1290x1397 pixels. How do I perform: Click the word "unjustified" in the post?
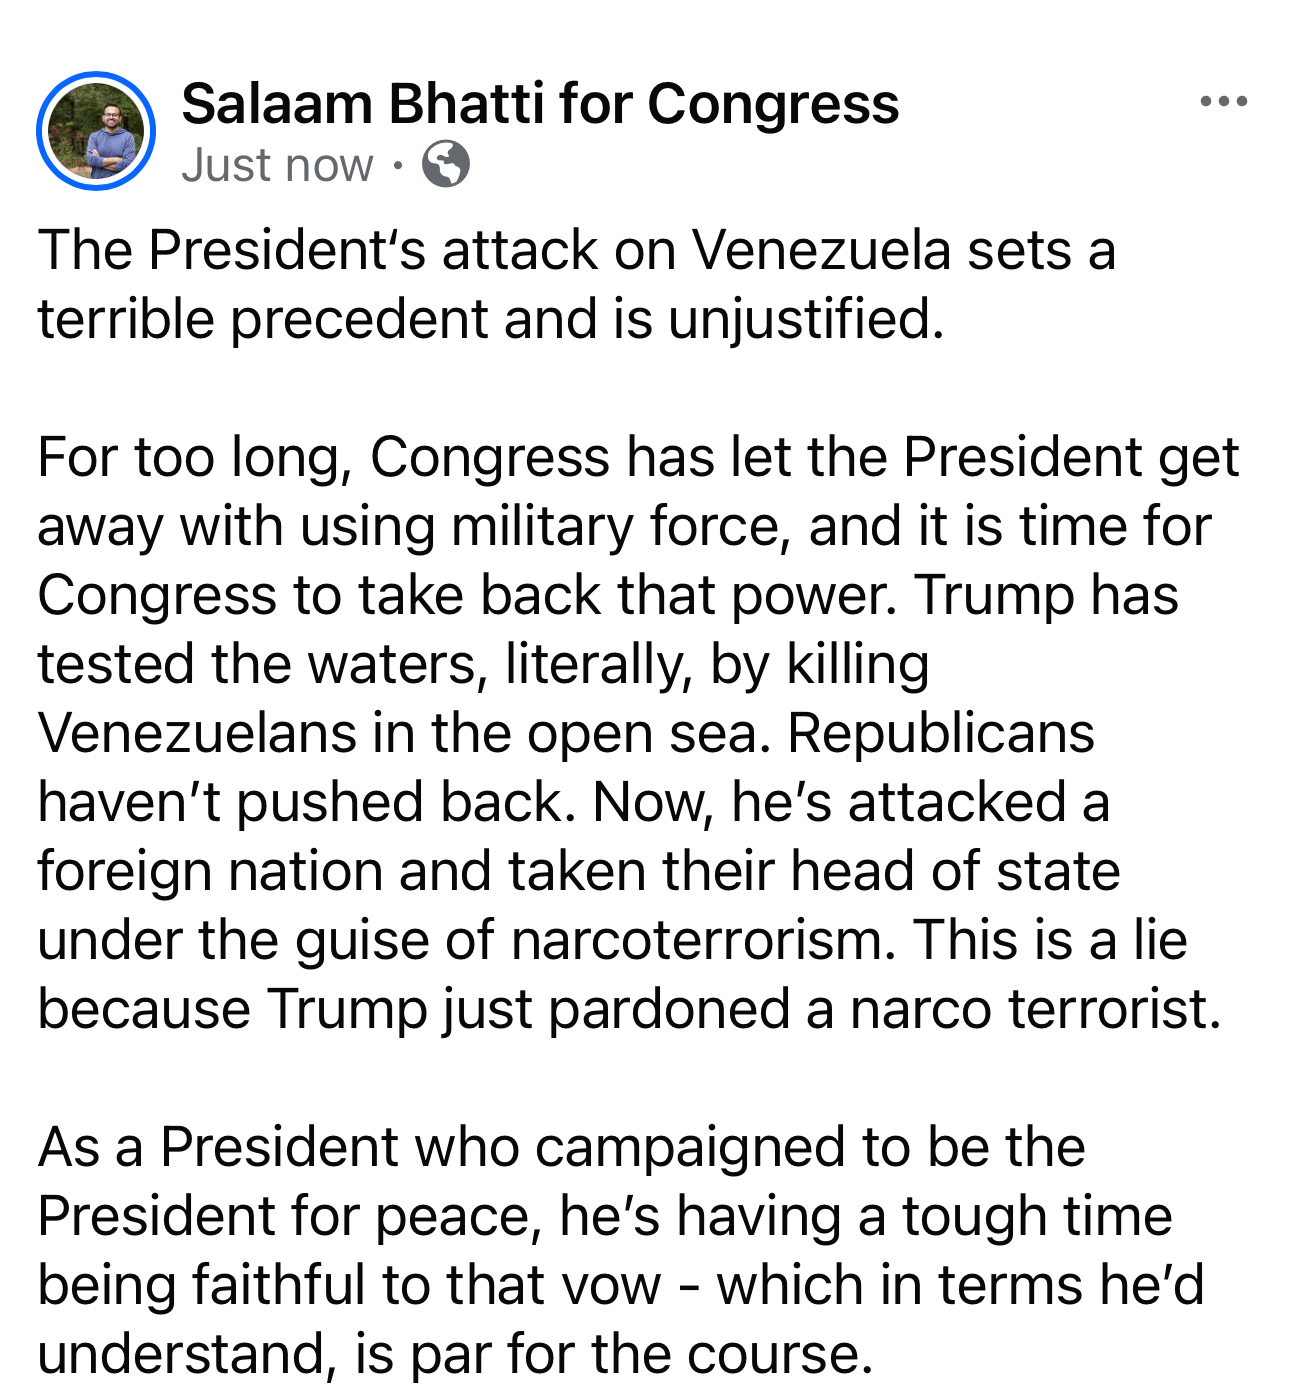803,320
